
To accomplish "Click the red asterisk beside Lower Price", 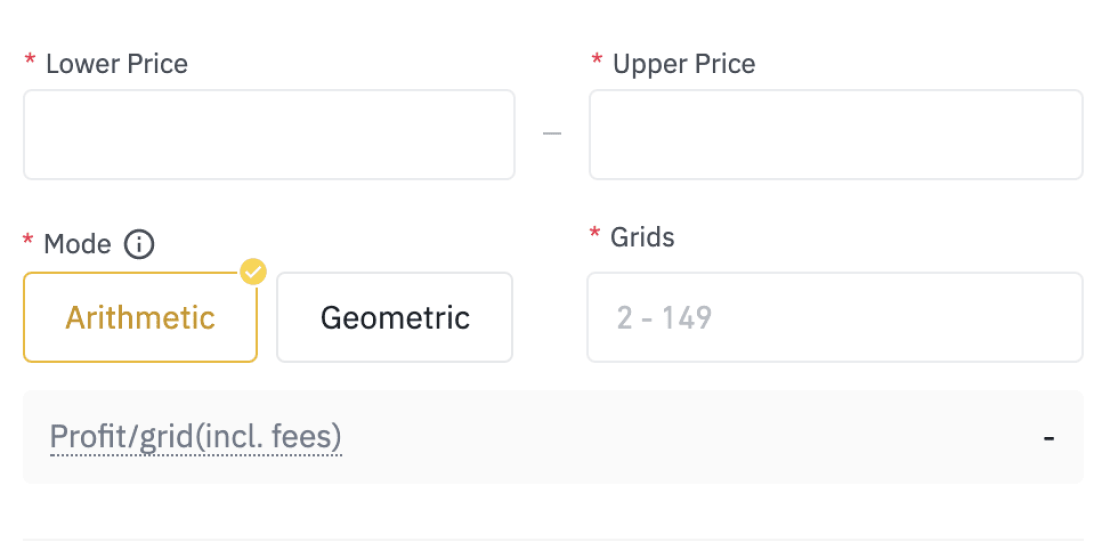I will point(30,62).
